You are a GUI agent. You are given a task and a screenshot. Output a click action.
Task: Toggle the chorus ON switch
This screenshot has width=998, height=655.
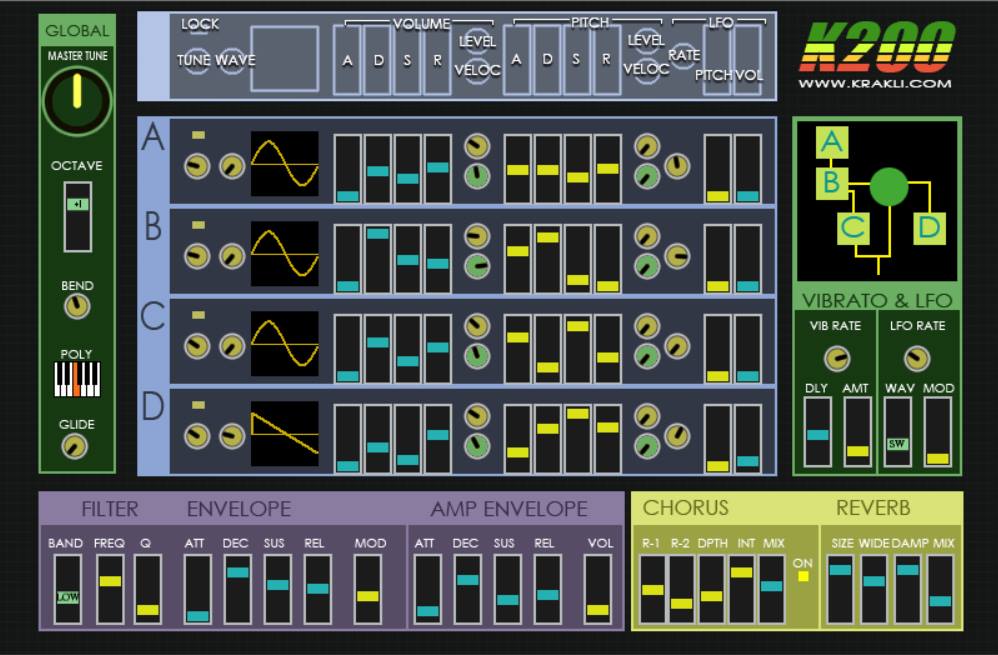803,576
